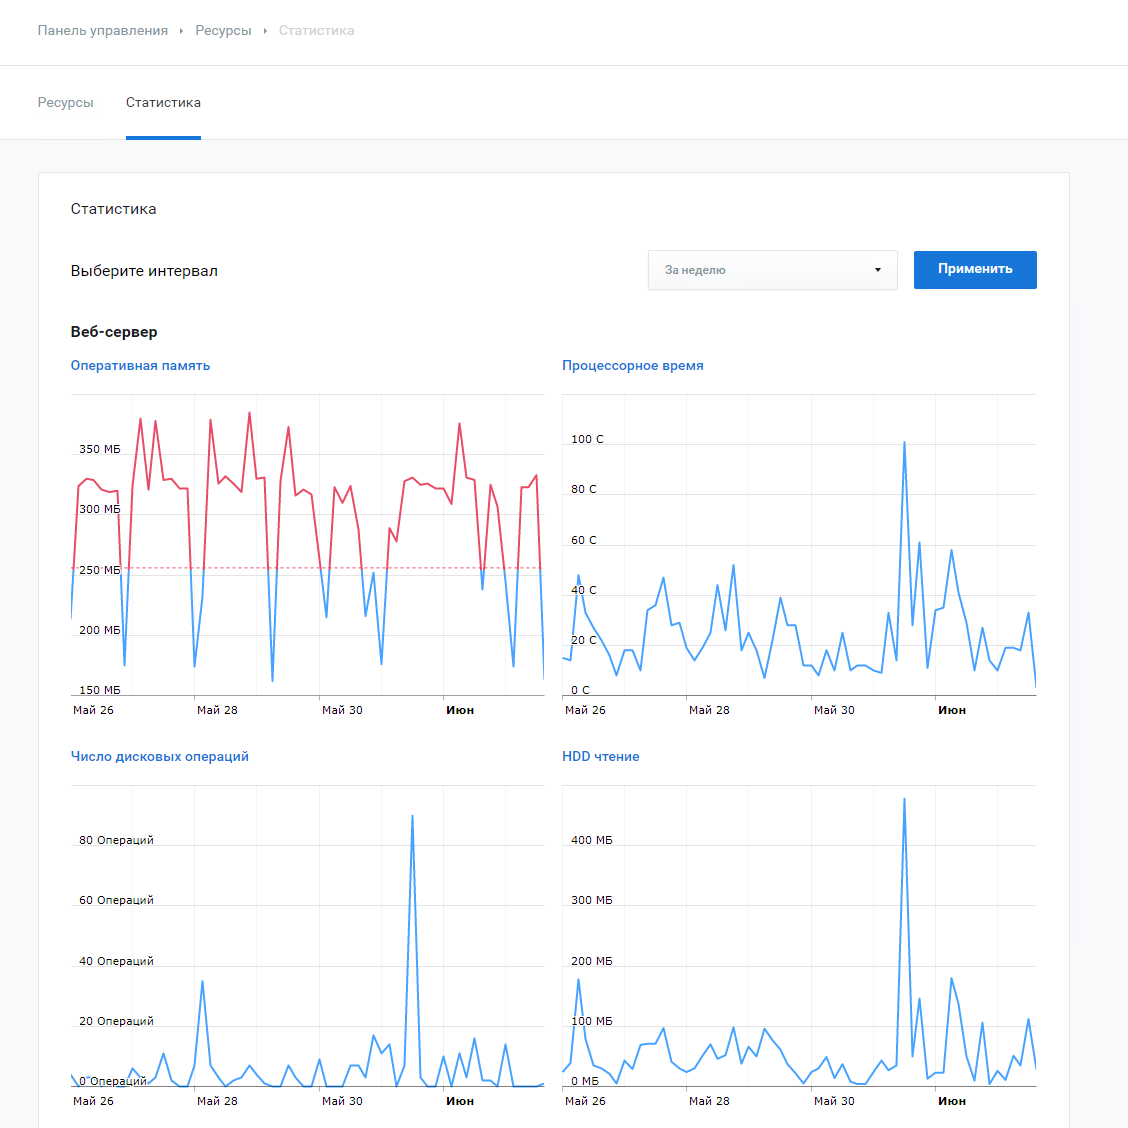Switch to the 'Ресурсы' tab
The height and width of the screenshot is (1128, 1128).
pyautogui.click(x=65, y=103)
